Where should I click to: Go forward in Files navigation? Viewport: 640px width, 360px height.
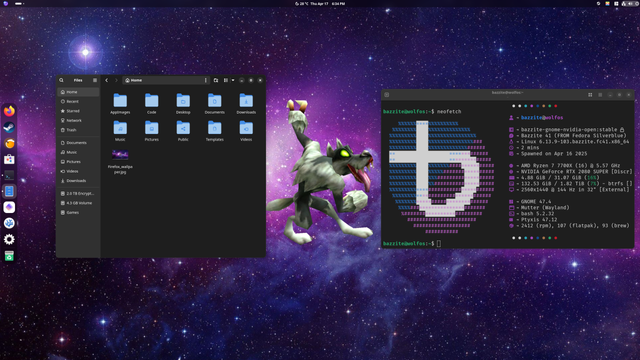116,80
